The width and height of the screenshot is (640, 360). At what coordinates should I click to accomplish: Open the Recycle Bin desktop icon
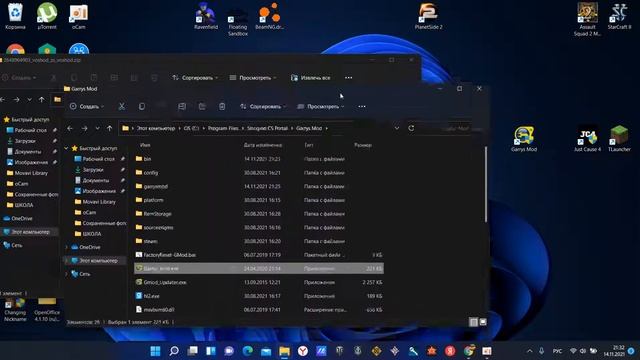(15, 16)
